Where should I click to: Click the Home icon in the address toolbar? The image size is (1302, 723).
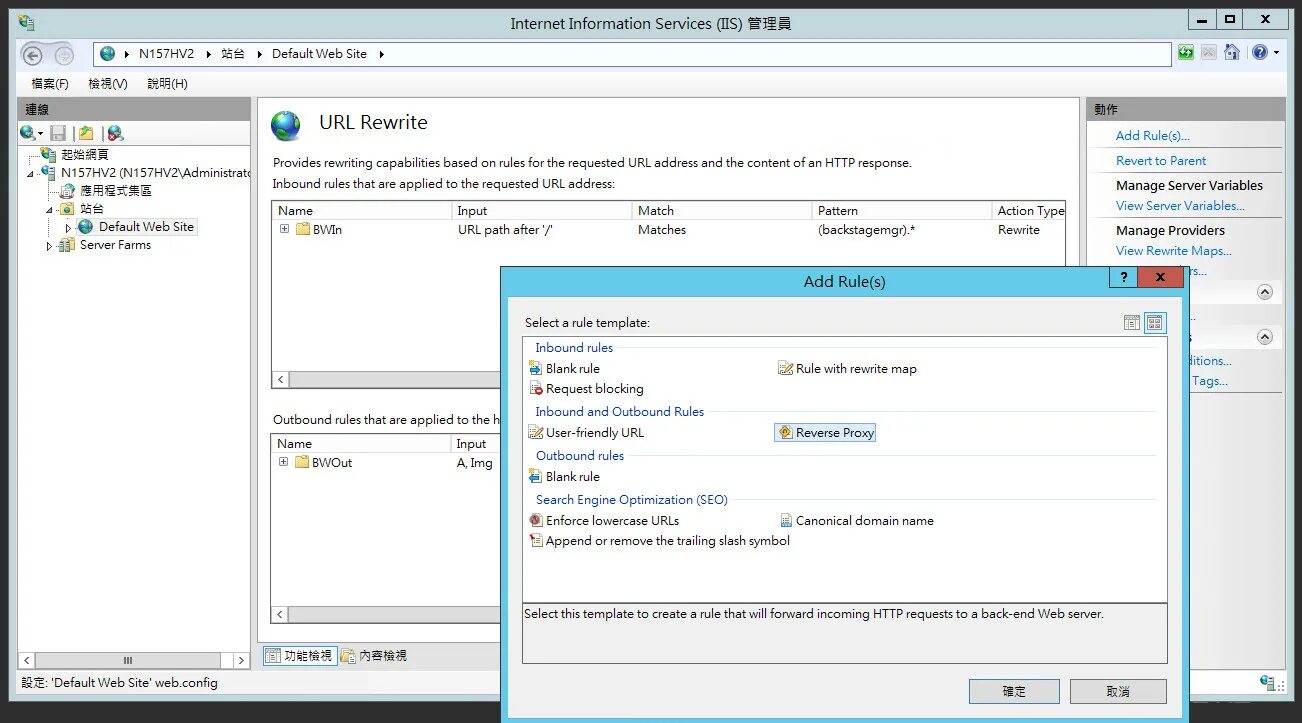pos(1232,53)
